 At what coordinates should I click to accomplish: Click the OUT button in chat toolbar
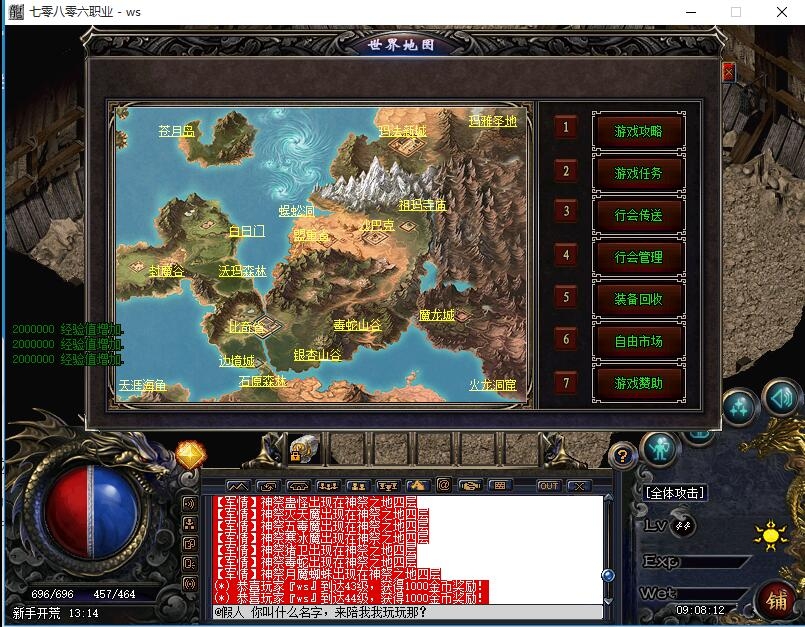pos(548,486)
